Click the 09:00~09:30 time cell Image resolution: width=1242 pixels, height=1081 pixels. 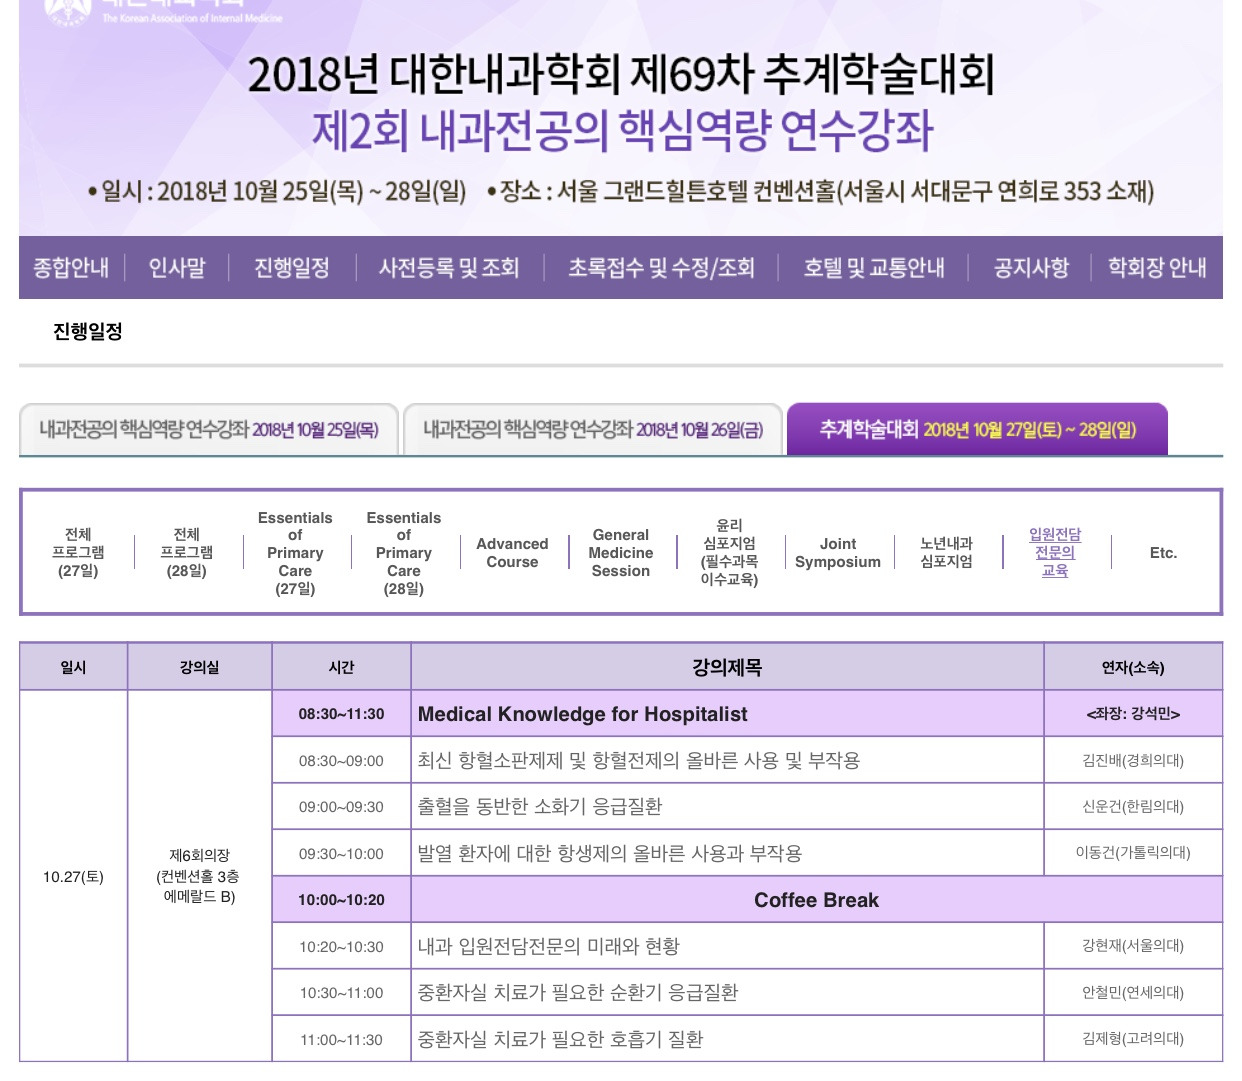[341, 807]
